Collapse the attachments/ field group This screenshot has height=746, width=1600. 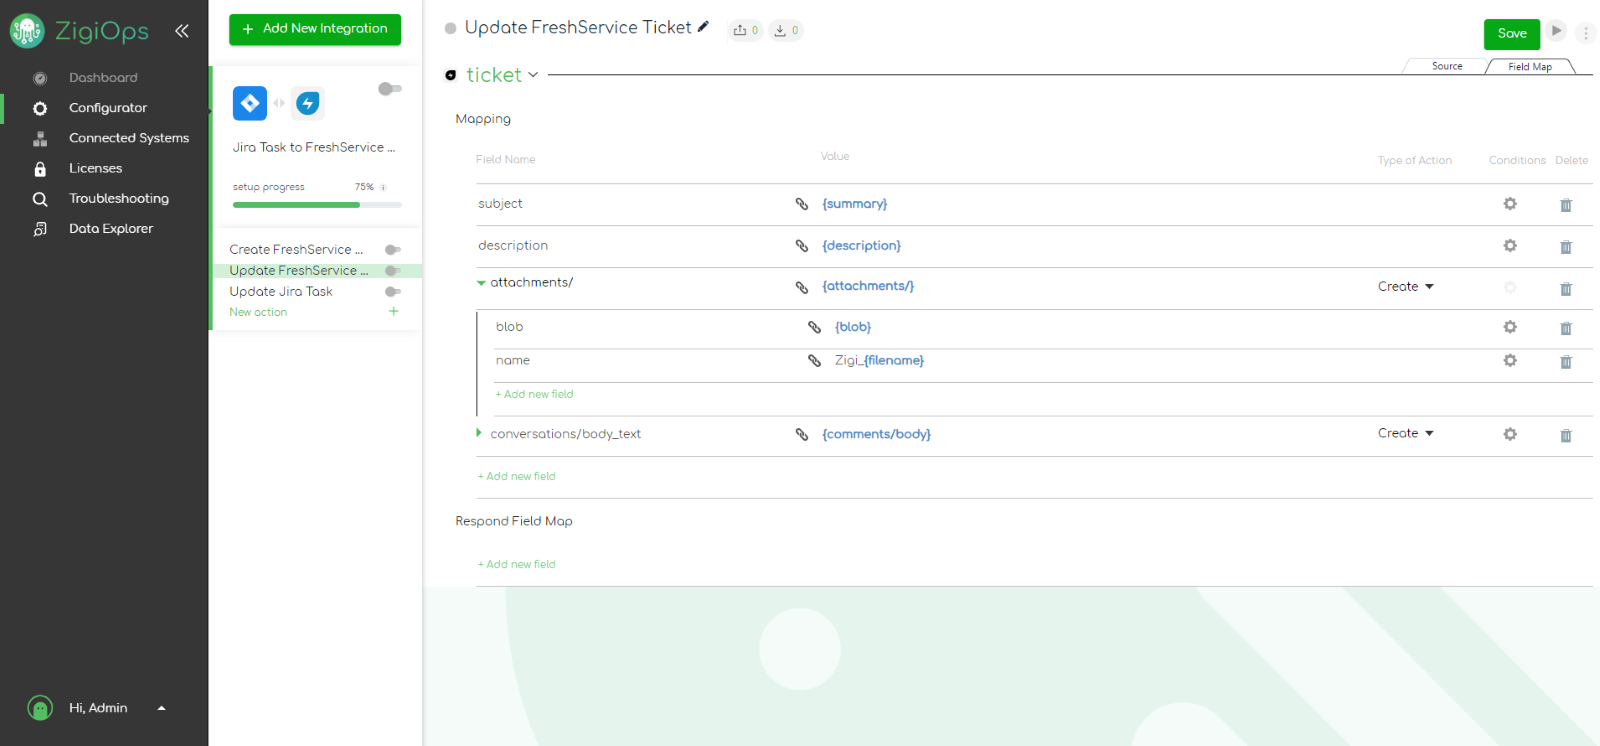point(481,283)
